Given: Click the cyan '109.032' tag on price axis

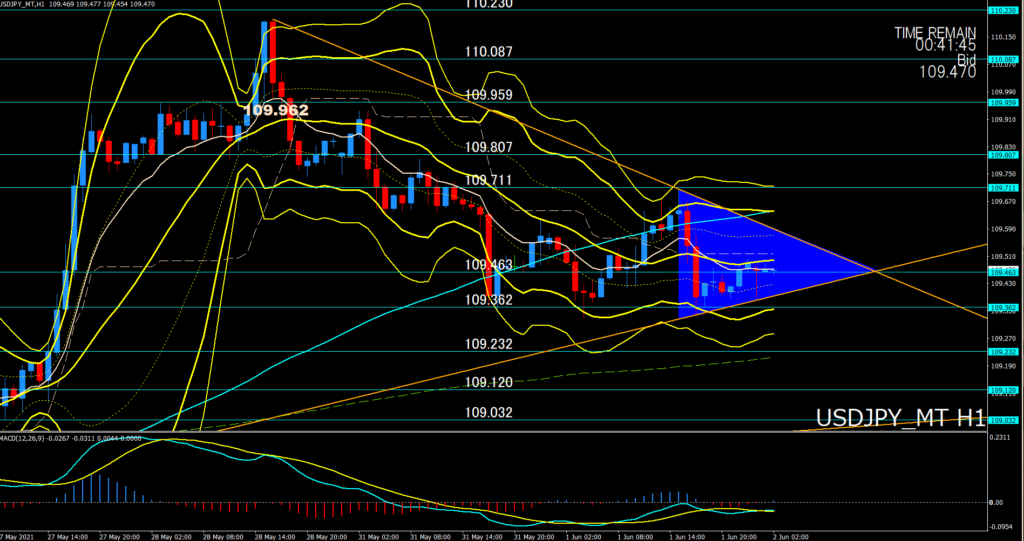Looking at the screenshot, I should pos(1004,420).
